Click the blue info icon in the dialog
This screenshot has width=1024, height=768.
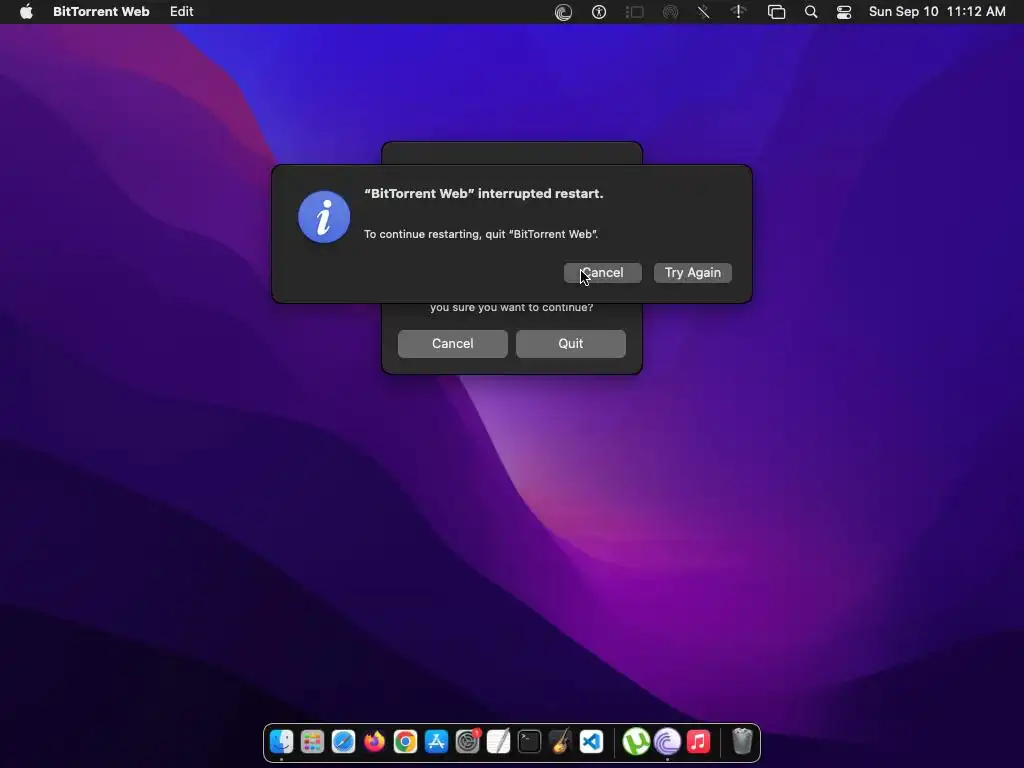point(324,217)
